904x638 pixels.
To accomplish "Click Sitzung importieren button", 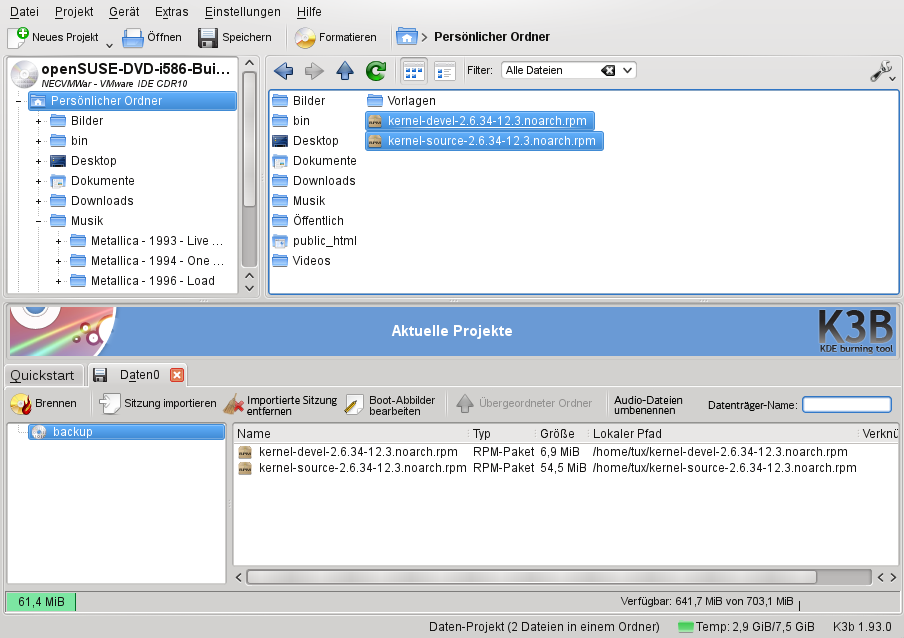I will [158, 404].
